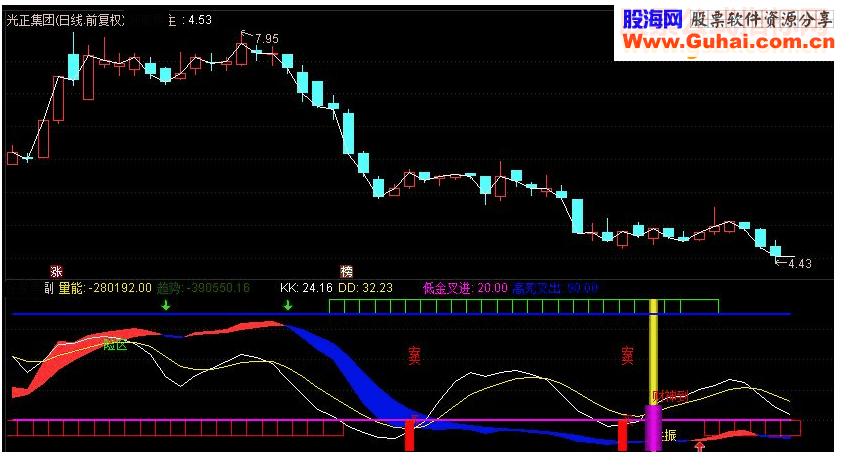Open the Www.Guhai.com.cn link

[x=728, y=42]
